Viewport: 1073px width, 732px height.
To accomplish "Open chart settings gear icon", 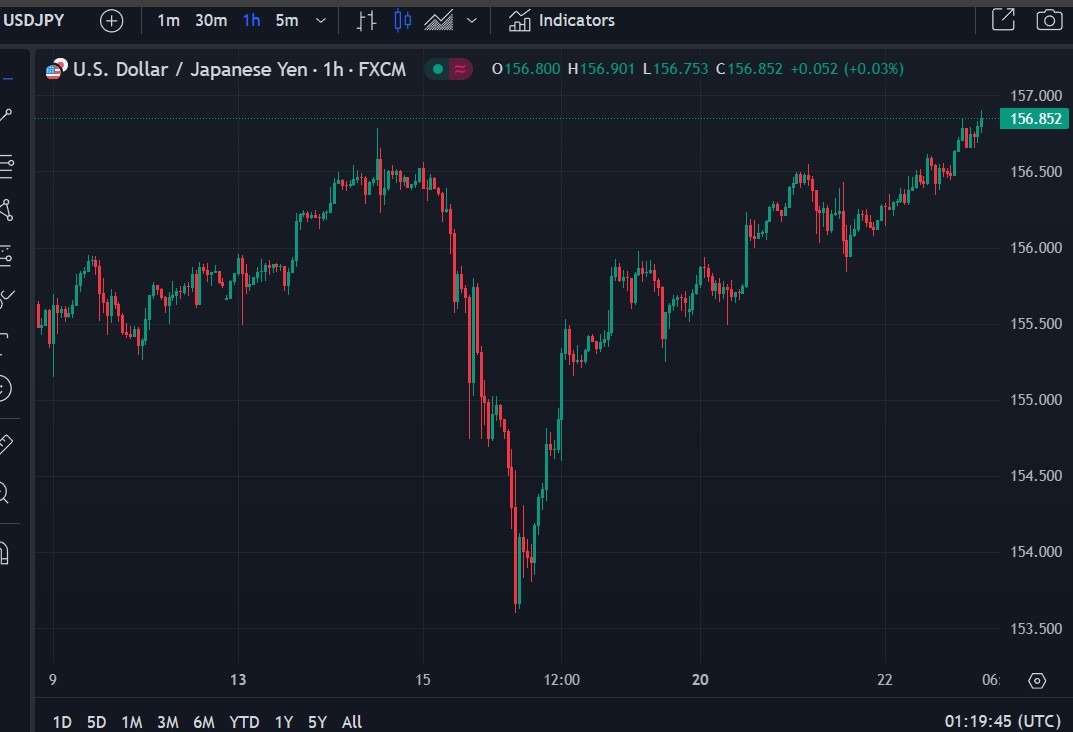I will [x=1037, y=681].
